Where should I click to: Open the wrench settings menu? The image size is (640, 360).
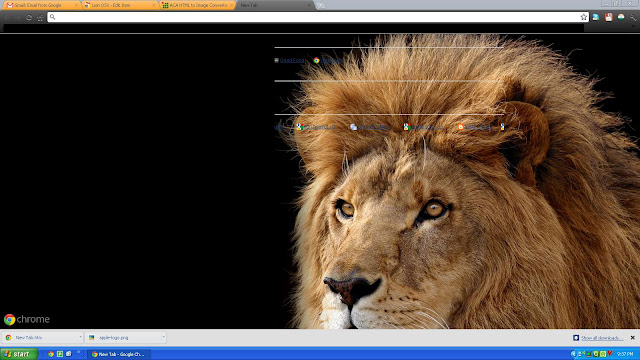(x=633, y=17)
